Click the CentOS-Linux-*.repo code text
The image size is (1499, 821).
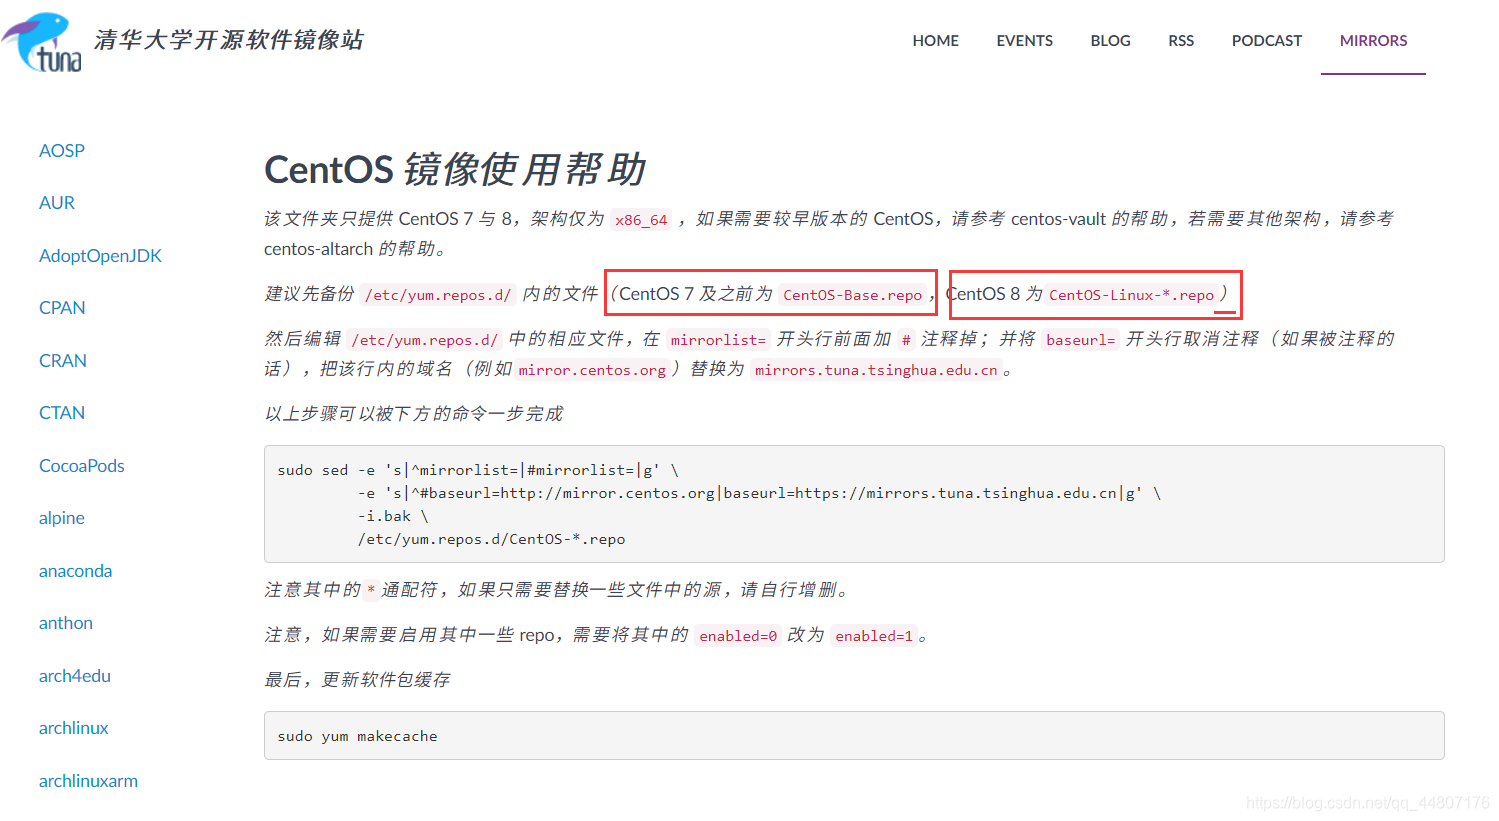[1131, 295]
